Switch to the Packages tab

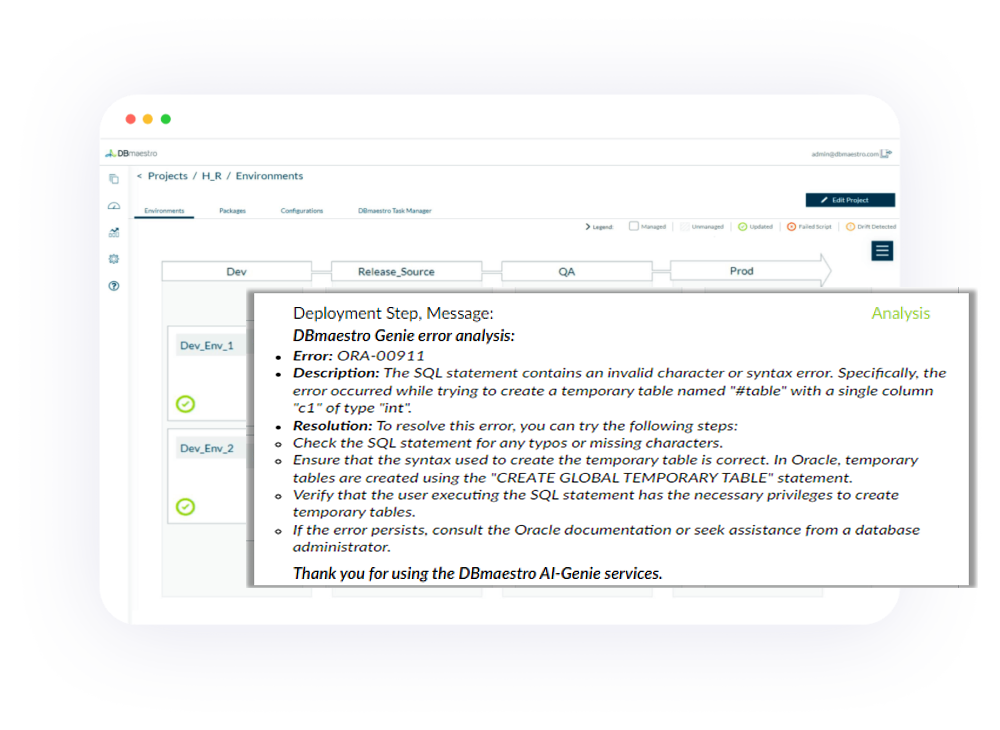(232, 211)
